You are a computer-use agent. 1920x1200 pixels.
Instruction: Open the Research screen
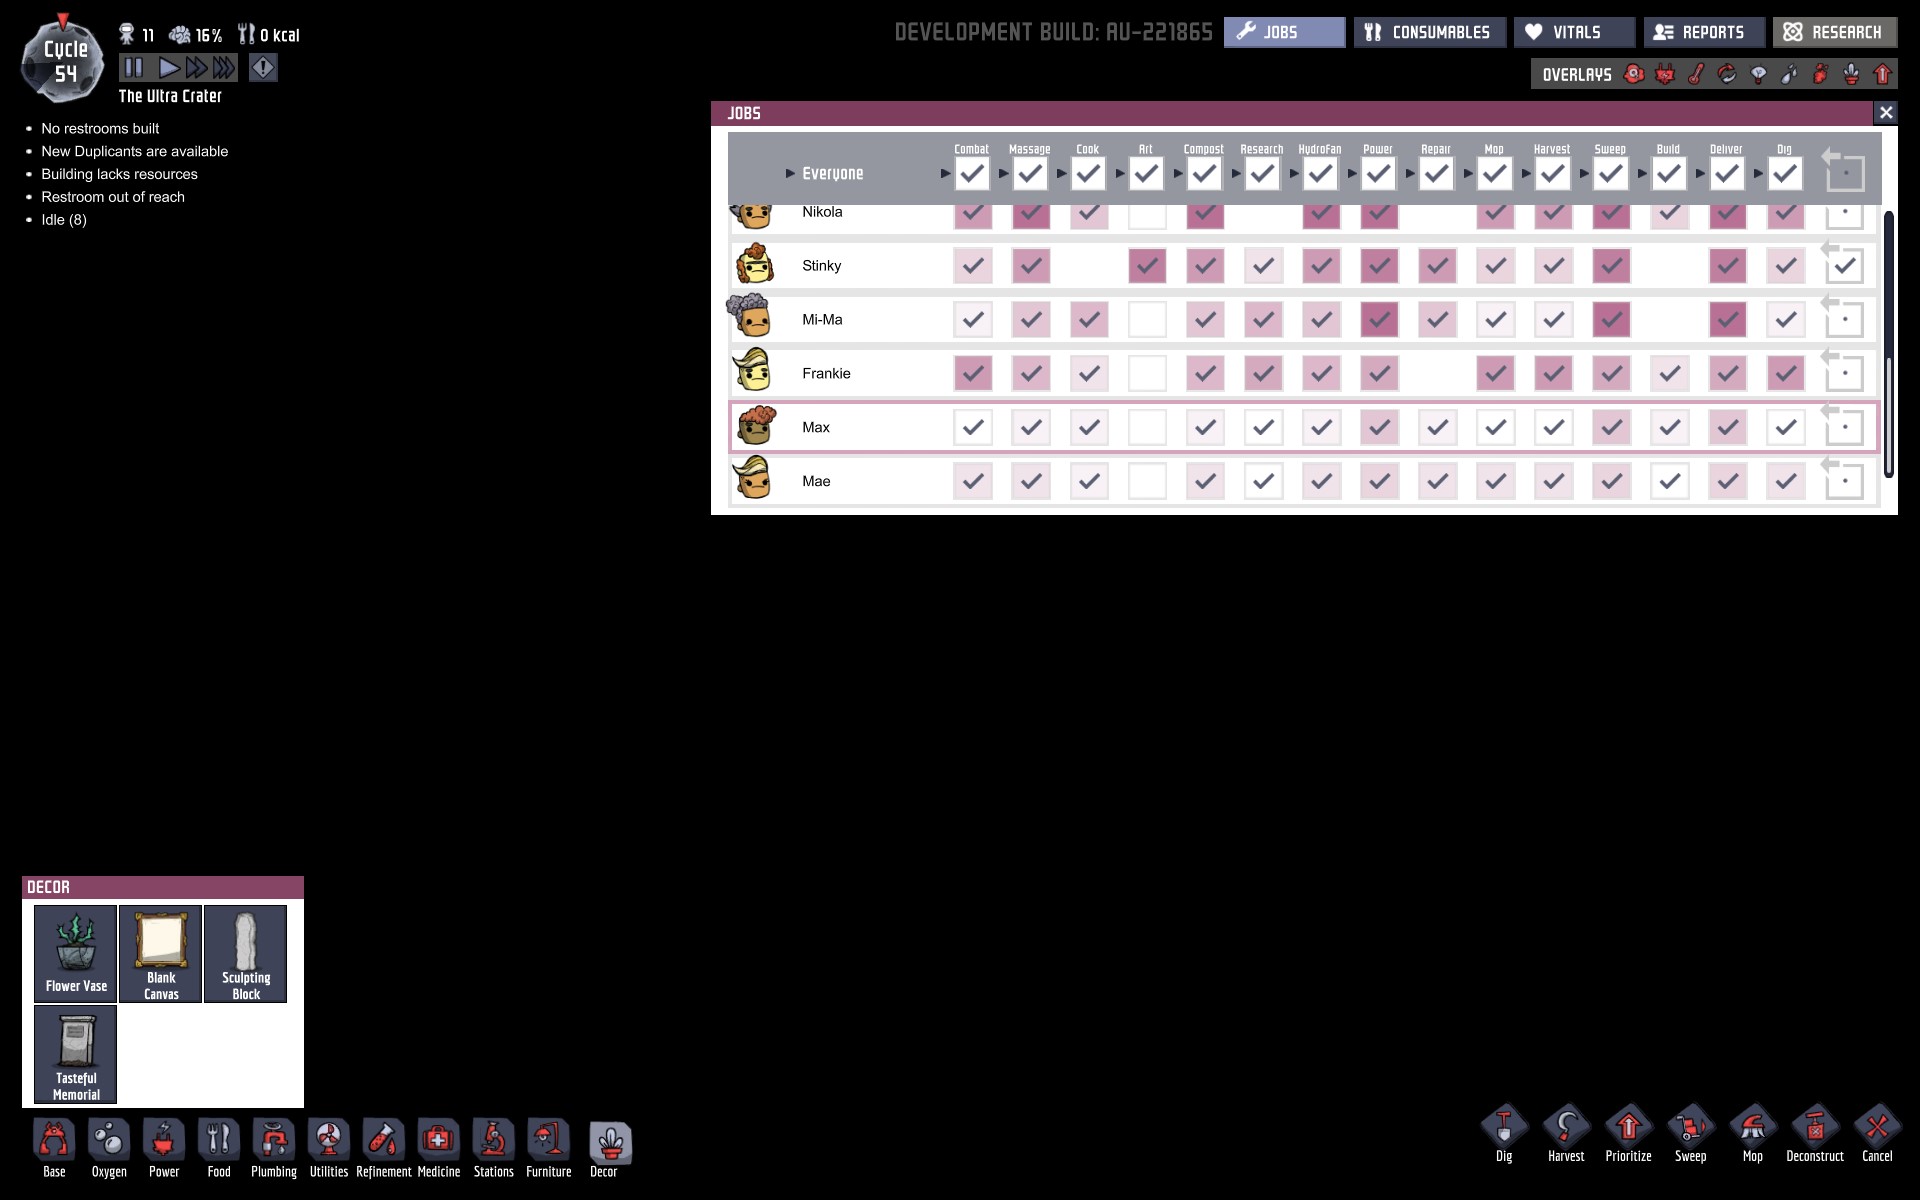click(1834, 32)
